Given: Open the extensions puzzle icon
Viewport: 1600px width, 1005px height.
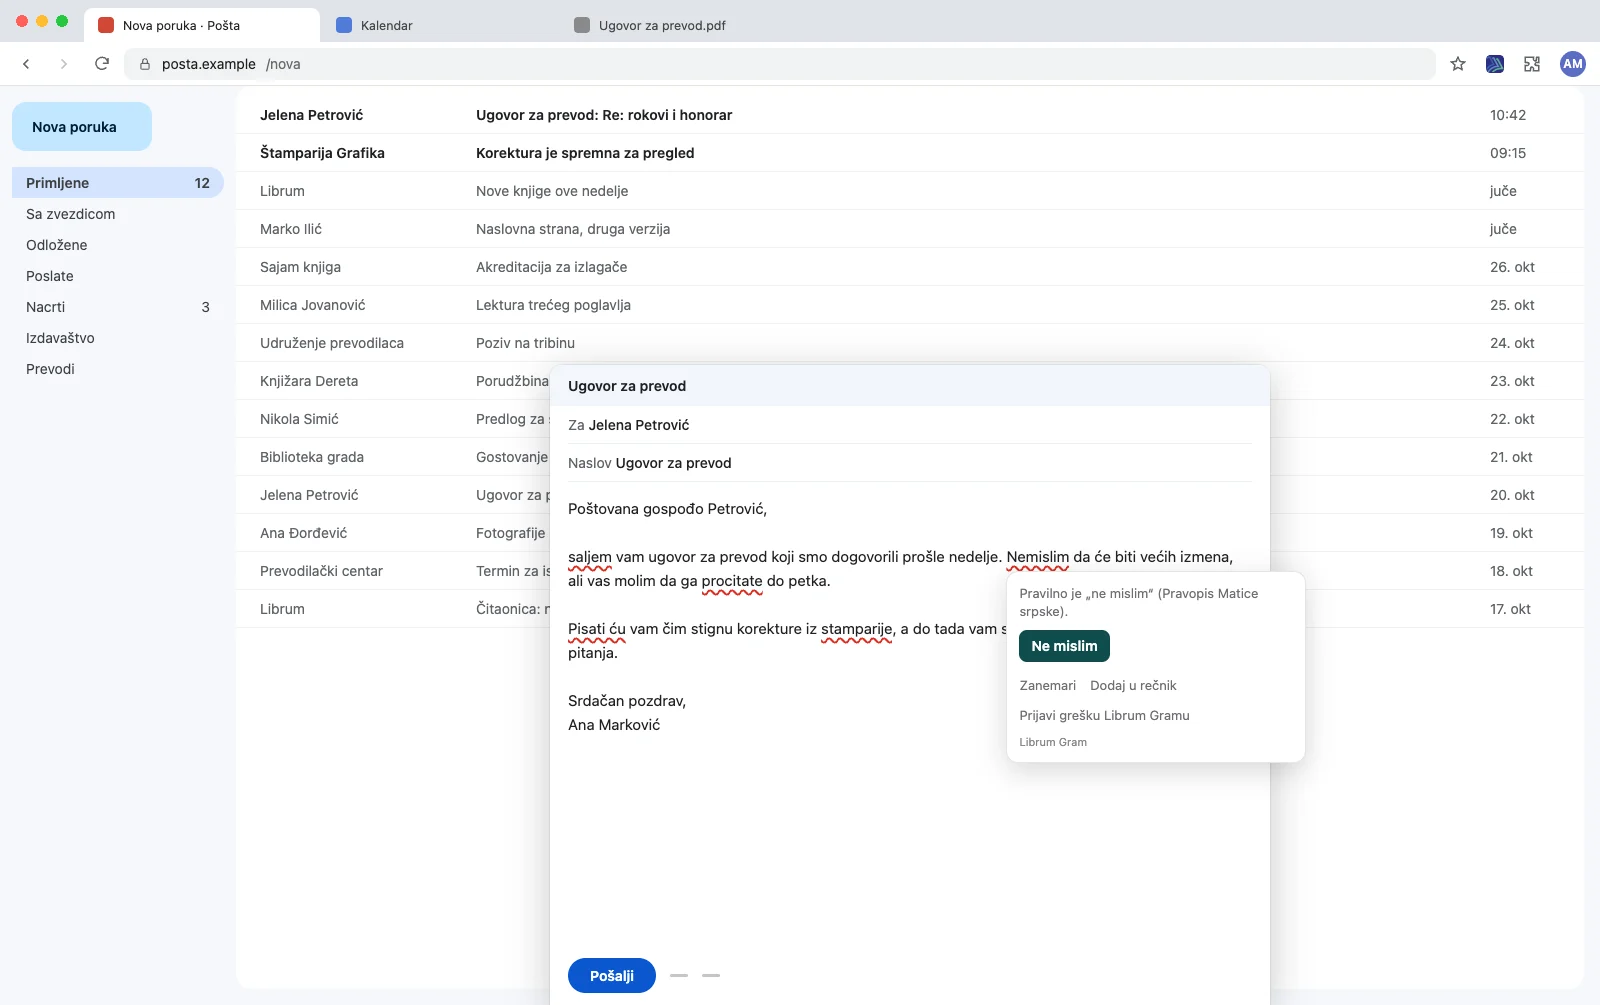Looking at the screenshot, I should tap(1532, 64).
